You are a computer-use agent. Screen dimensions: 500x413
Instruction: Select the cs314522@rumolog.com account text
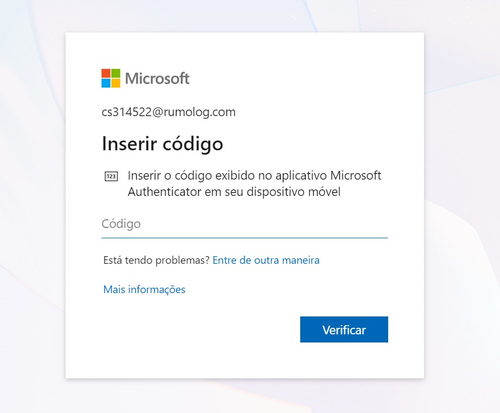coord(168,112)
